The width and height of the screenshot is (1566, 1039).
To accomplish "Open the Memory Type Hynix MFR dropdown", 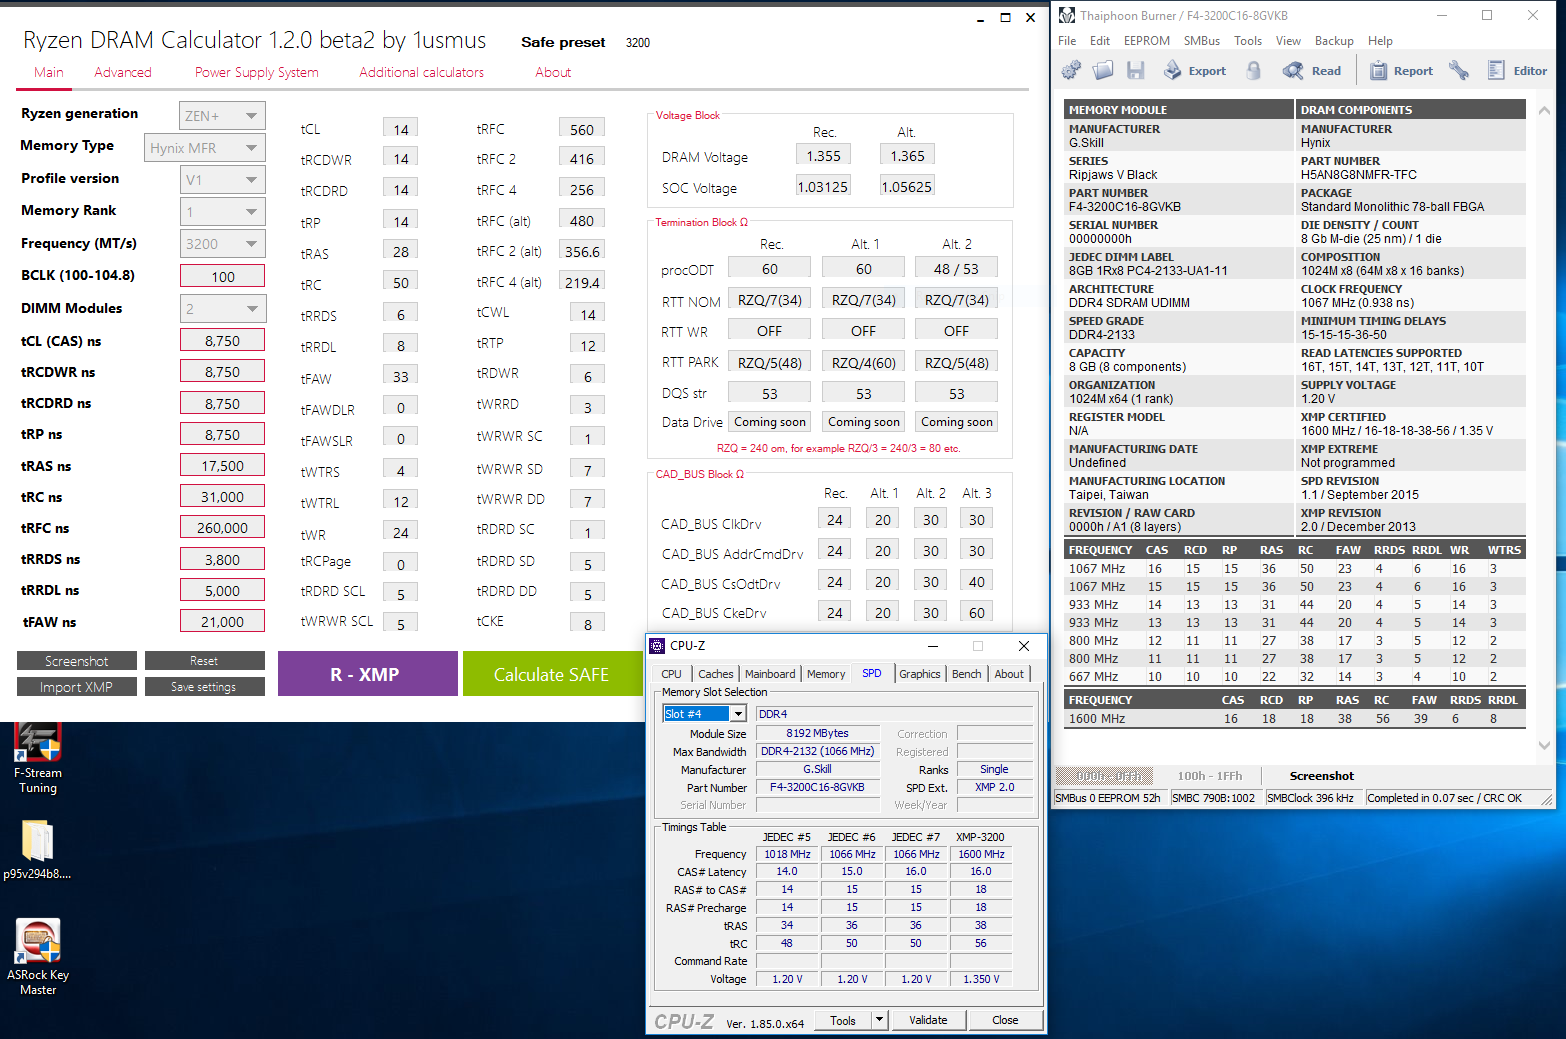I will pyautogui.click(x=204, y=148).
